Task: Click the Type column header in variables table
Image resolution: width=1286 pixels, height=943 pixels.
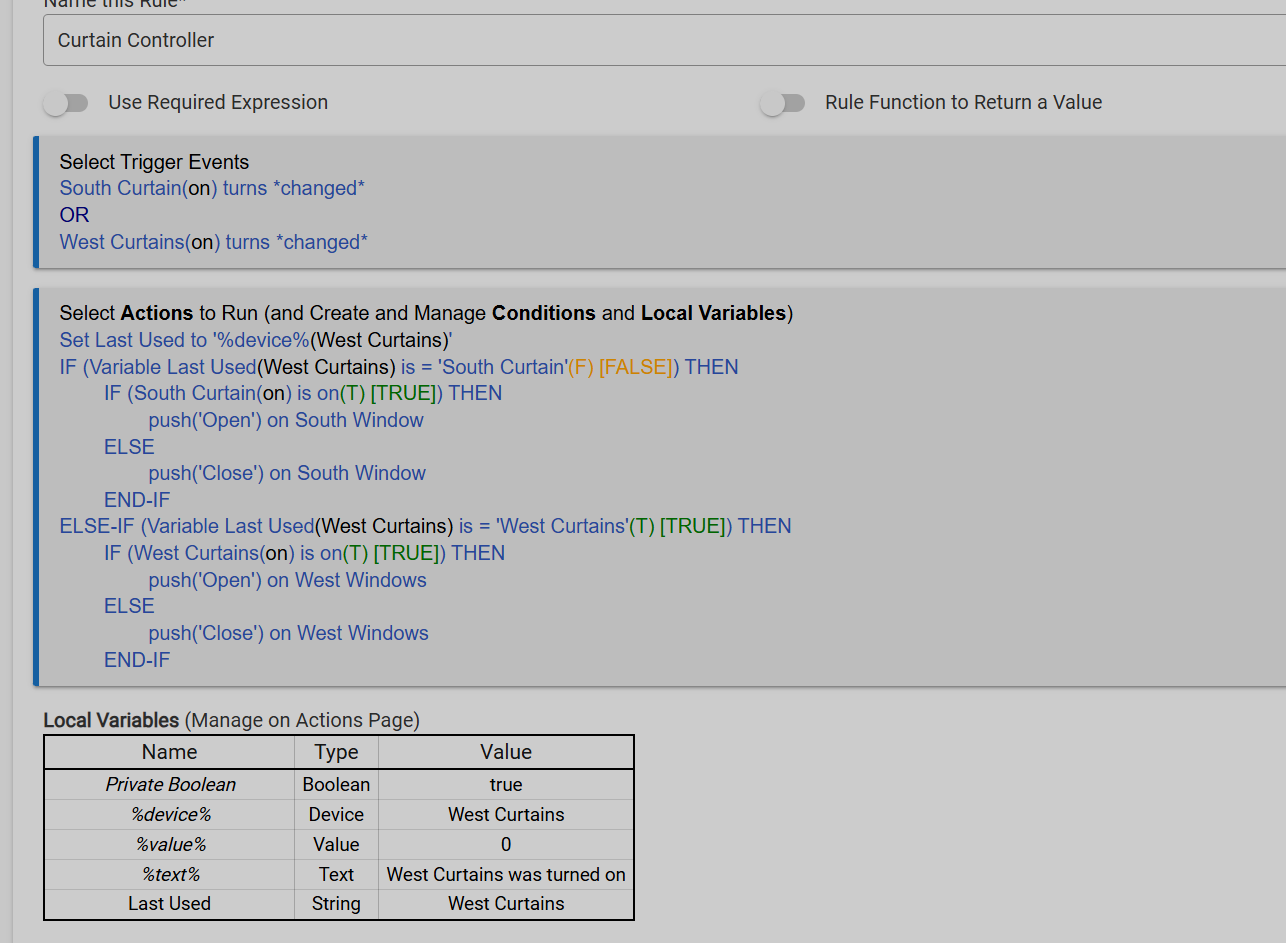Action: [336, 752]
